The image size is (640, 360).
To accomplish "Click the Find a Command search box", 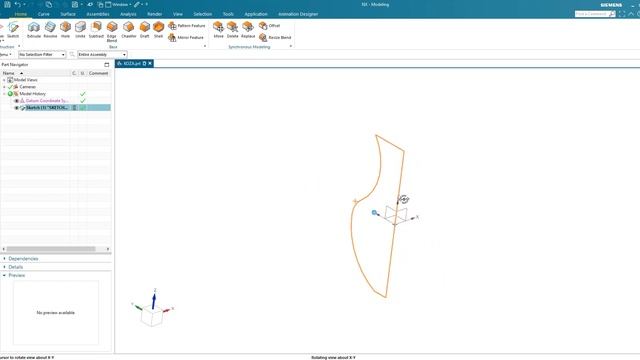I will pos(595,14).
